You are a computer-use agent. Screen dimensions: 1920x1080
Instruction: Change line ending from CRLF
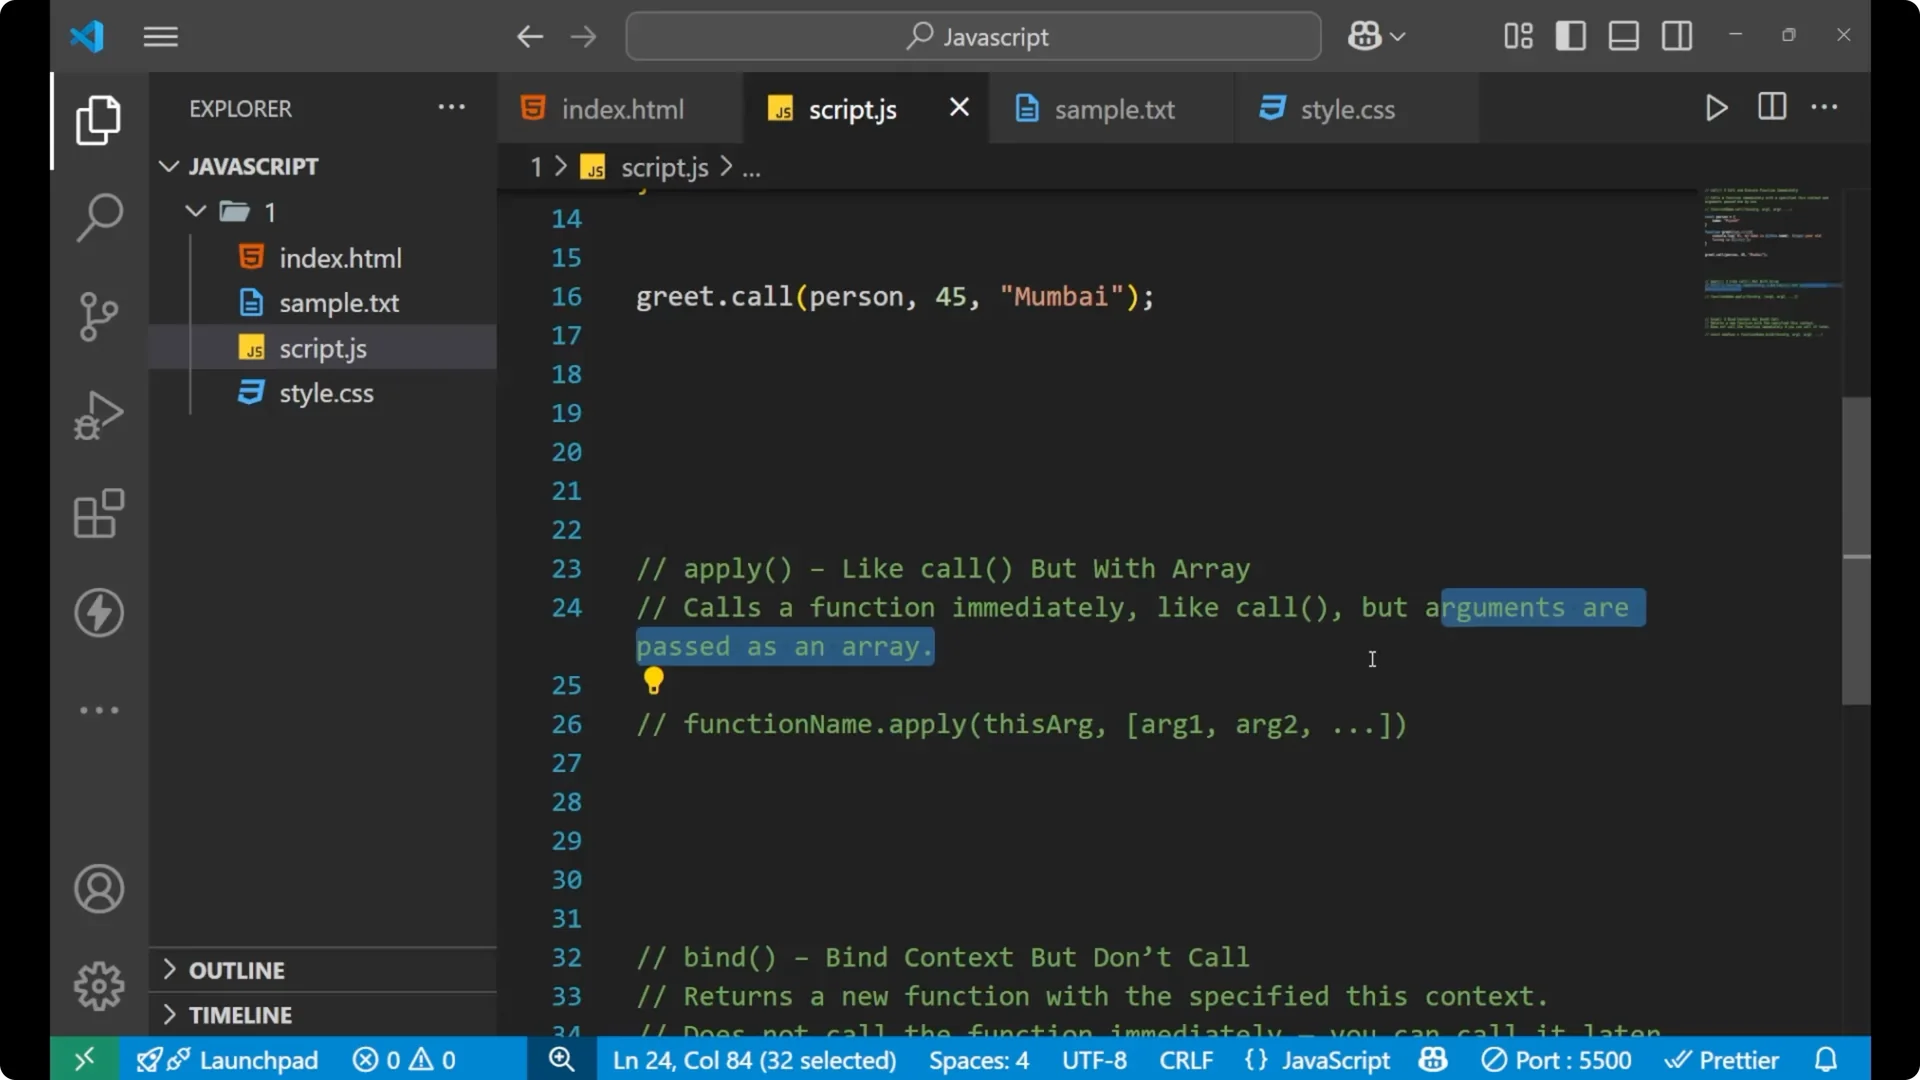[1185, 1059]
